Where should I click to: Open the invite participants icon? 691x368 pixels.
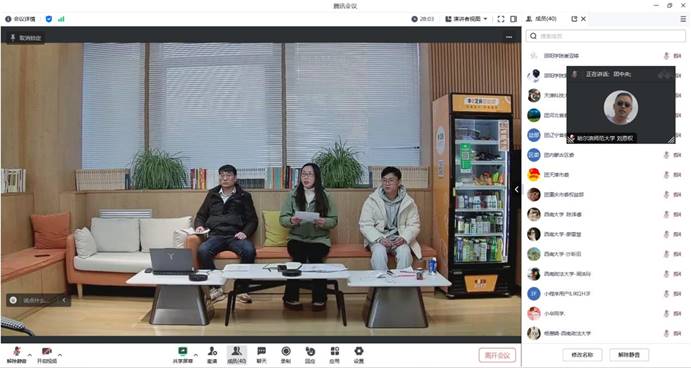click(212, 355)
